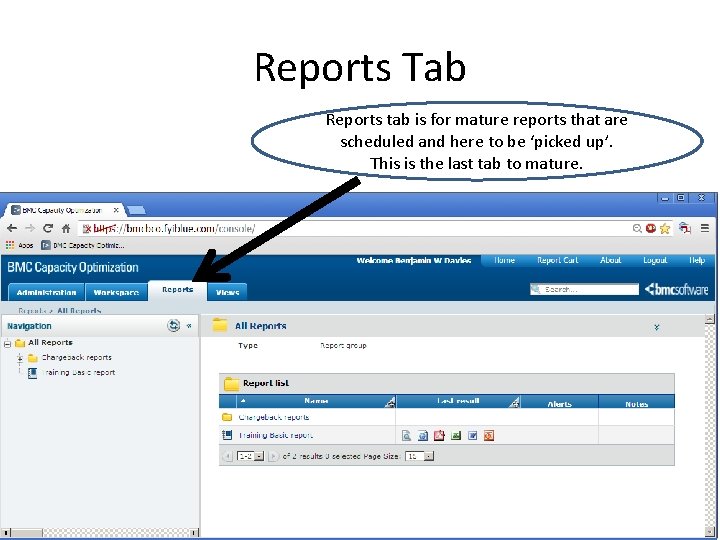Click the Chargeback reports folder icon in list
Image resolution: width=720 pixels, height=540 pixels.
coord(227,417)
